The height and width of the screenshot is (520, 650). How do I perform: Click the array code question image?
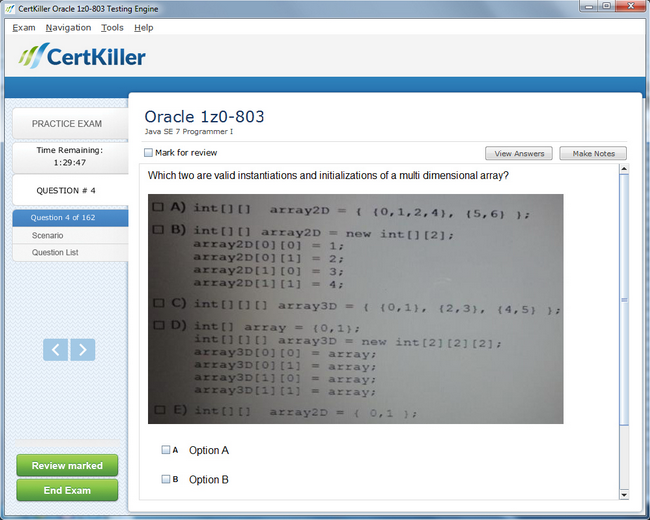[x=355, y=308]
